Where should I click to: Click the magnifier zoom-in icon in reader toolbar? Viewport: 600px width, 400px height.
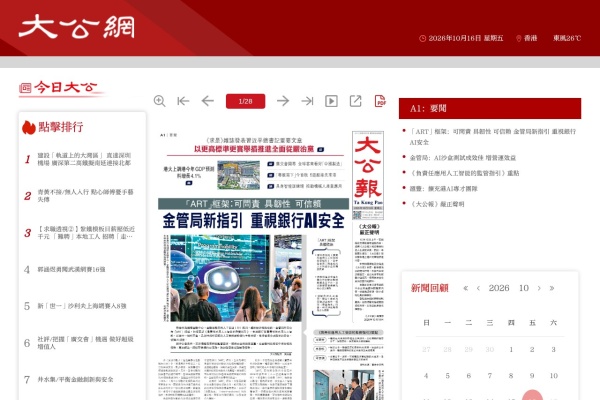pos(159,101)
